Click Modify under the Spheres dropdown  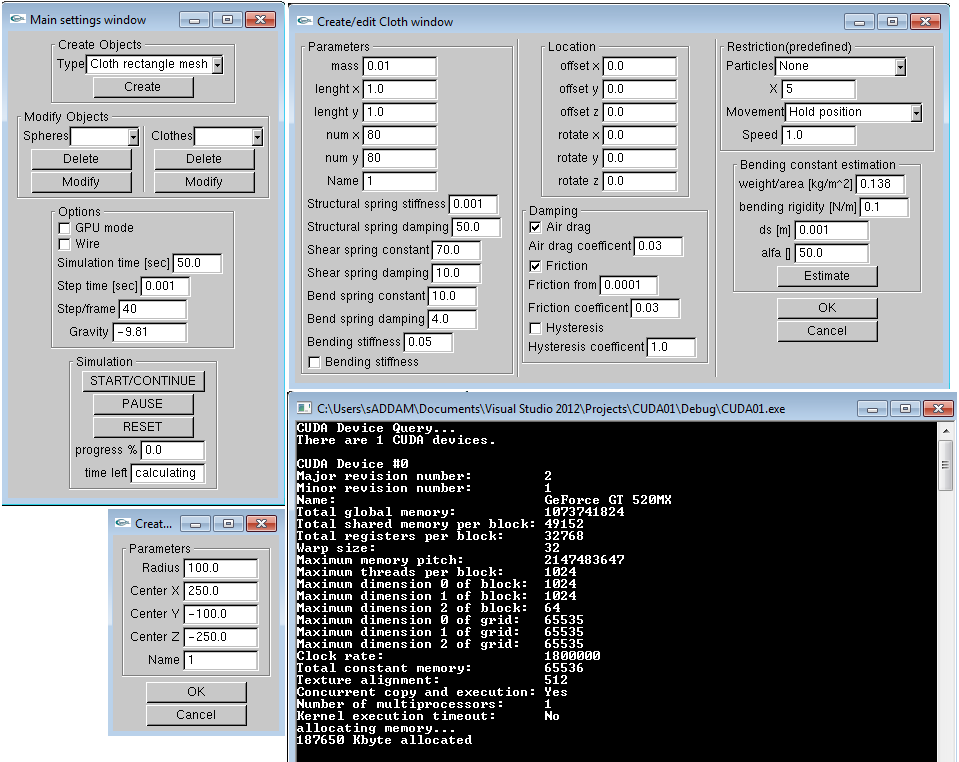(x=81, y=182)
